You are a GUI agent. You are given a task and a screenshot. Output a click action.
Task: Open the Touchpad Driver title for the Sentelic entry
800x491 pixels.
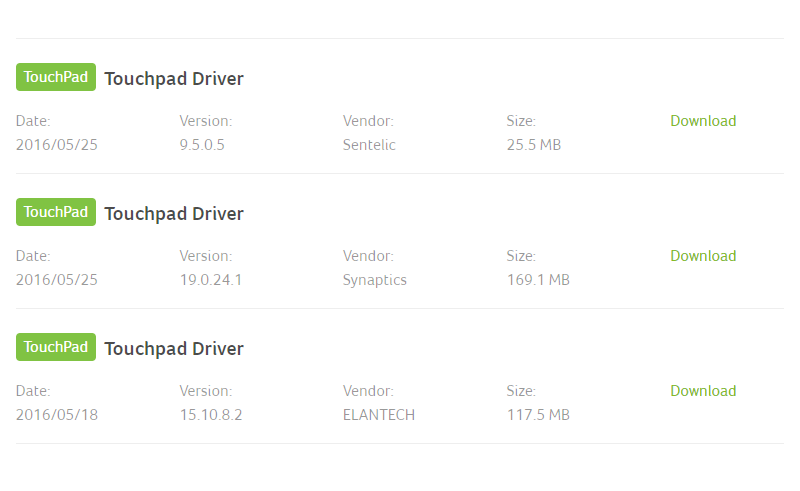174,79
